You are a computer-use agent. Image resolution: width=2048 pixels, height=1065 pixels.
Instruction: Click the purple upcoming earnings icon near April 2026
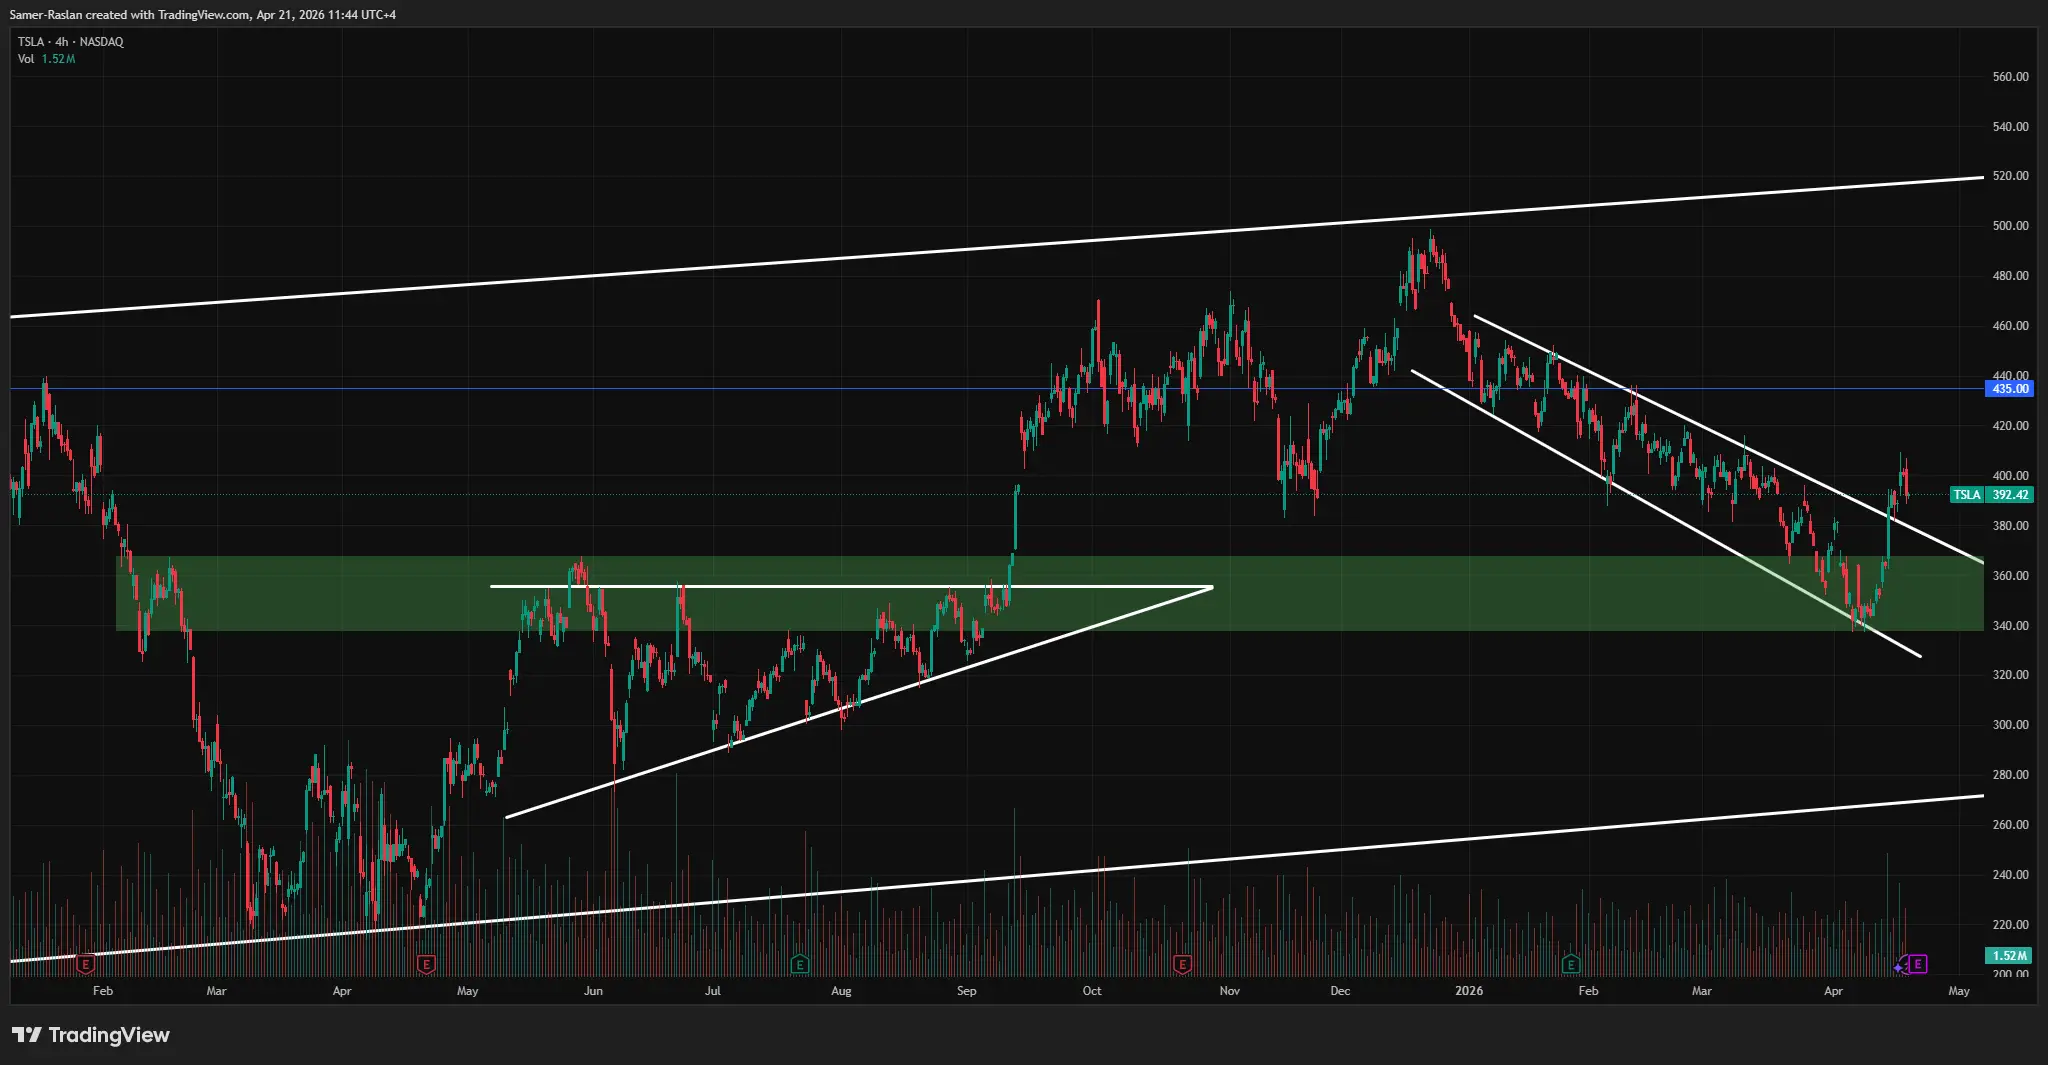coord(1916,964)
